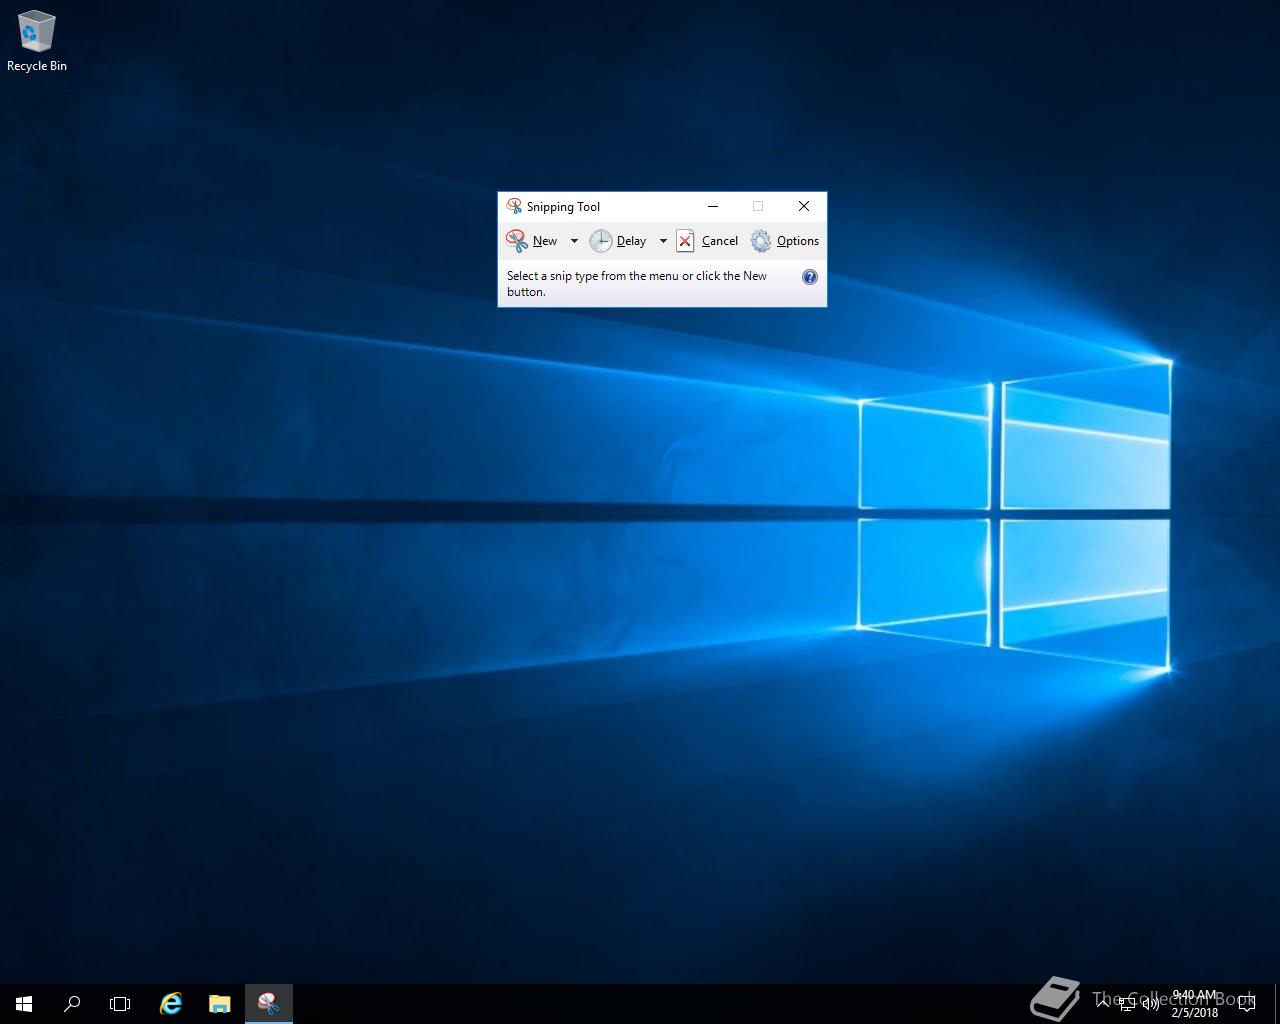Open File Explorer from taskbar

pos(219,1003)
